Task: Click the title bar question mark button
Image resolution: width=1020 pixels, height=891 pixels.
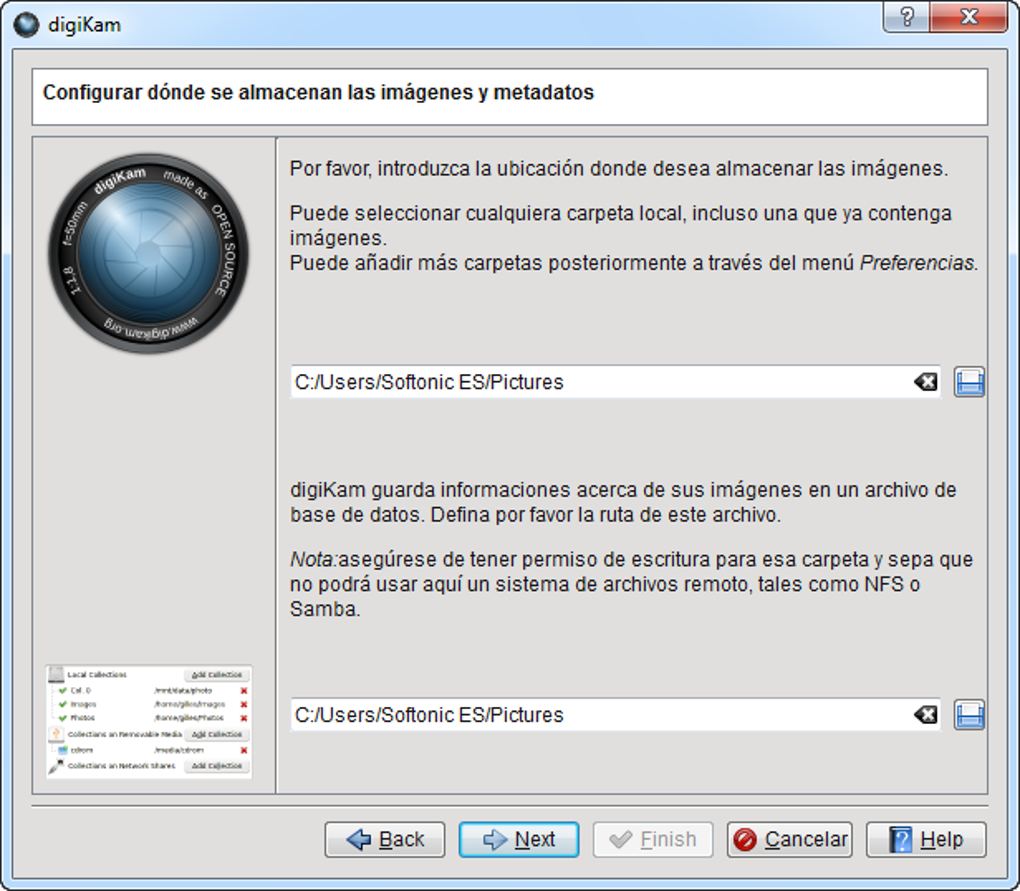Action: point(907,16)
